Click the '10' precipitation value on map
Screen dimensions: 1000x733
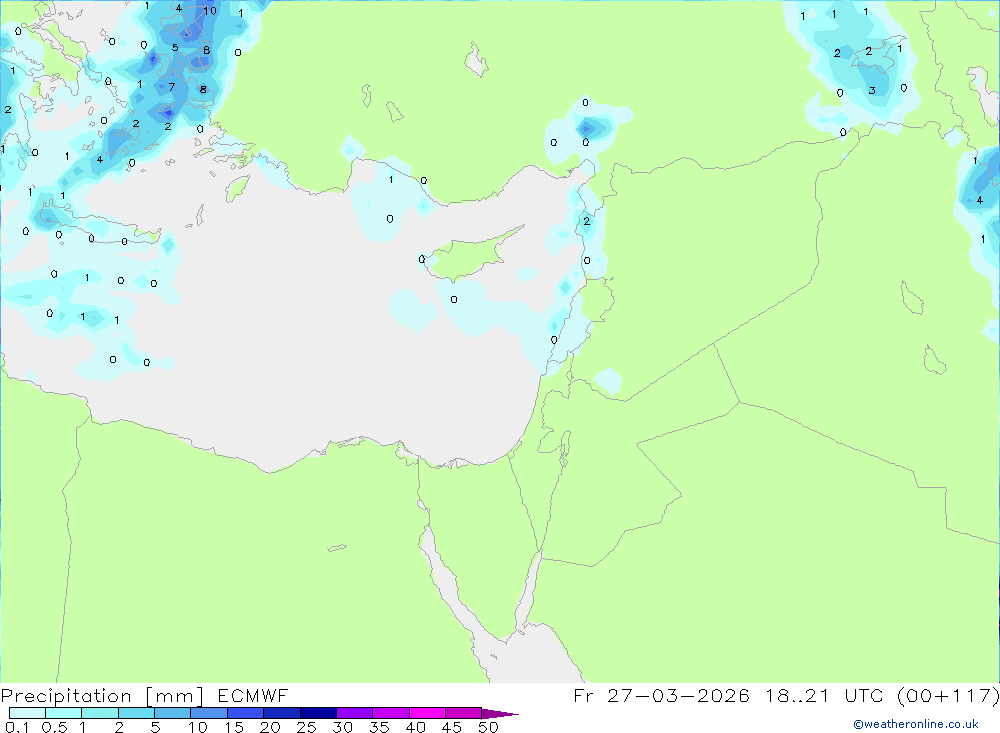pyautogui.click(x=210, y=11)
